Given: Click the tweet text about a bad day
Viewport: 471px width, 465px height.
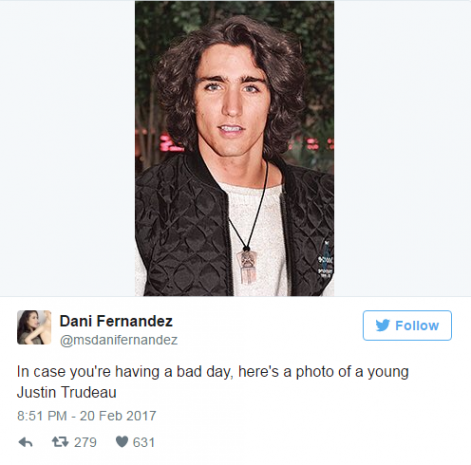Looking at the screenshot, I should coord(213,381).
